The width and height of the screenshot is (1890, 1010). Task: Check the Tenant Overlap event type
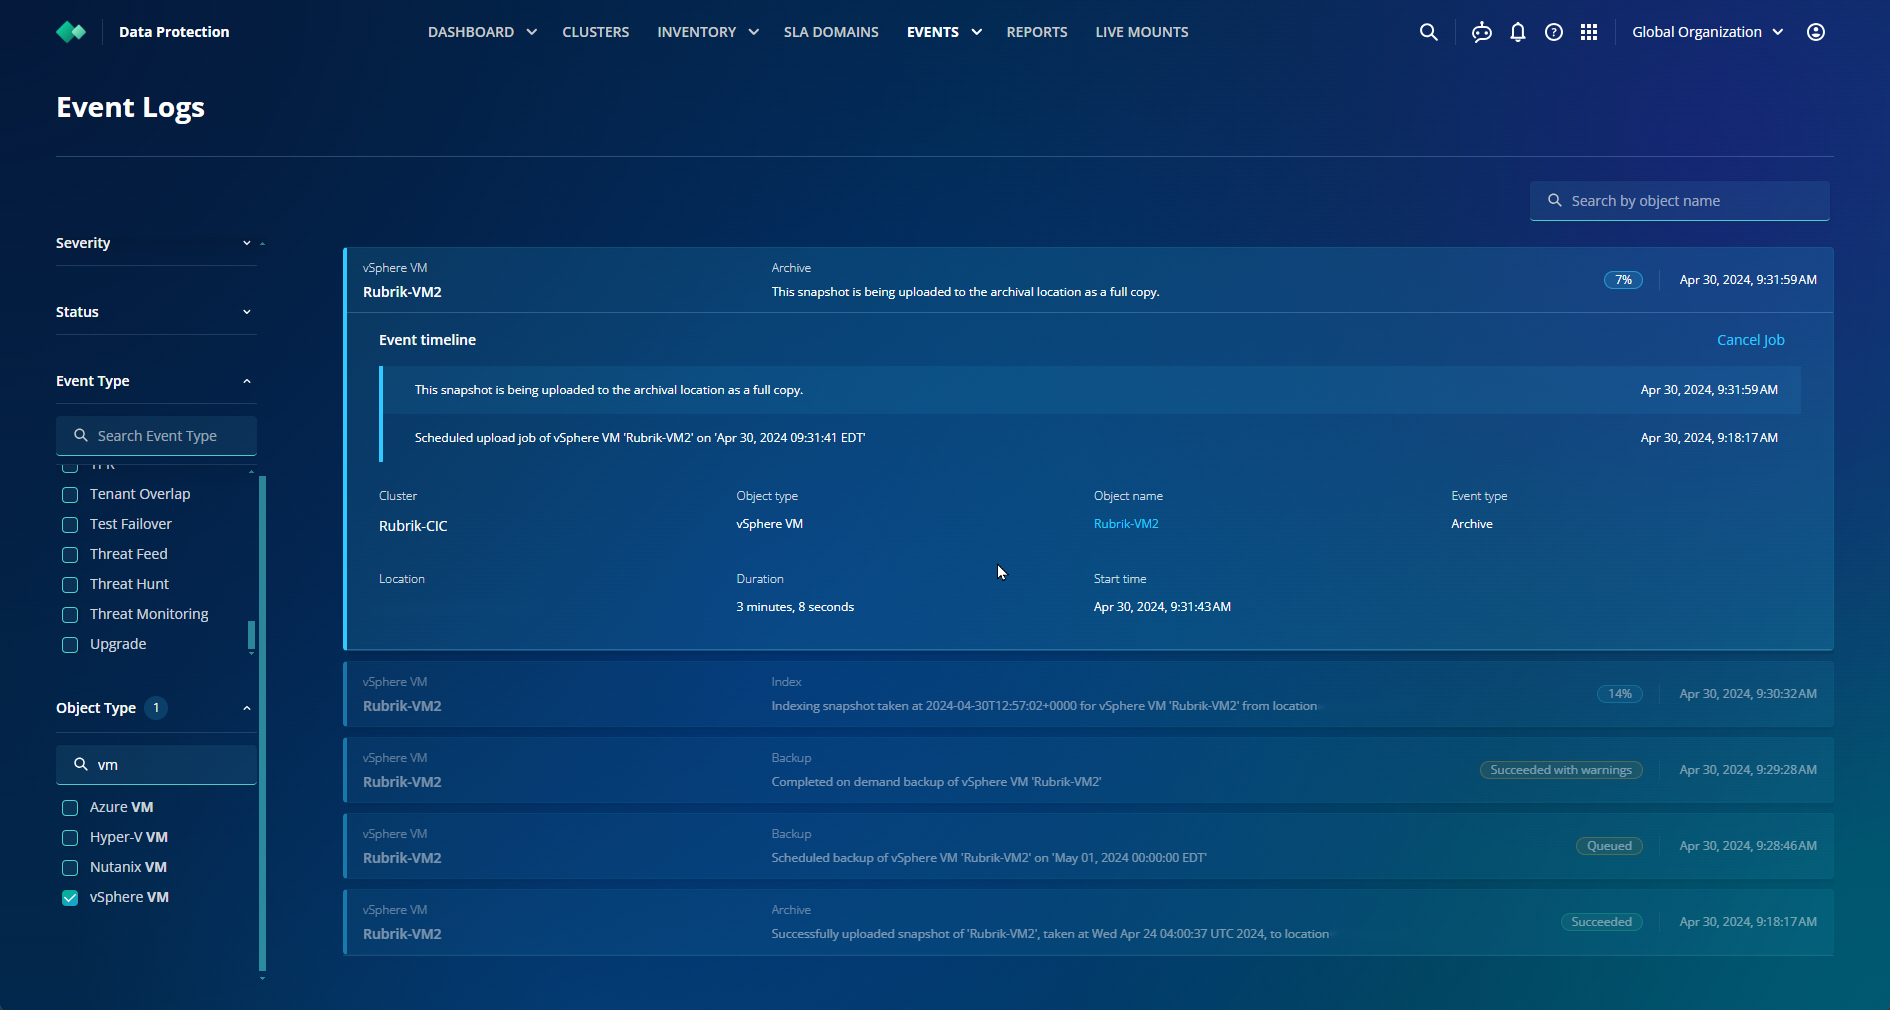[70, 495]
